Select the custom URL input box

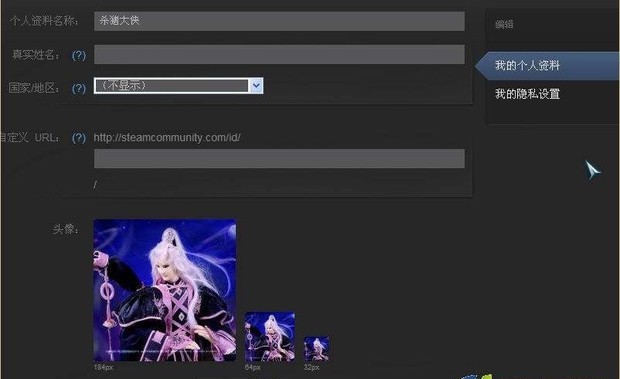click(x=279, y=158)
